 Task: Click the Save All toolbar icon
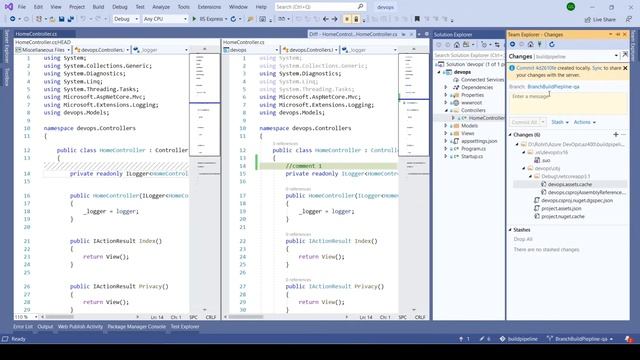coord(71,19)
